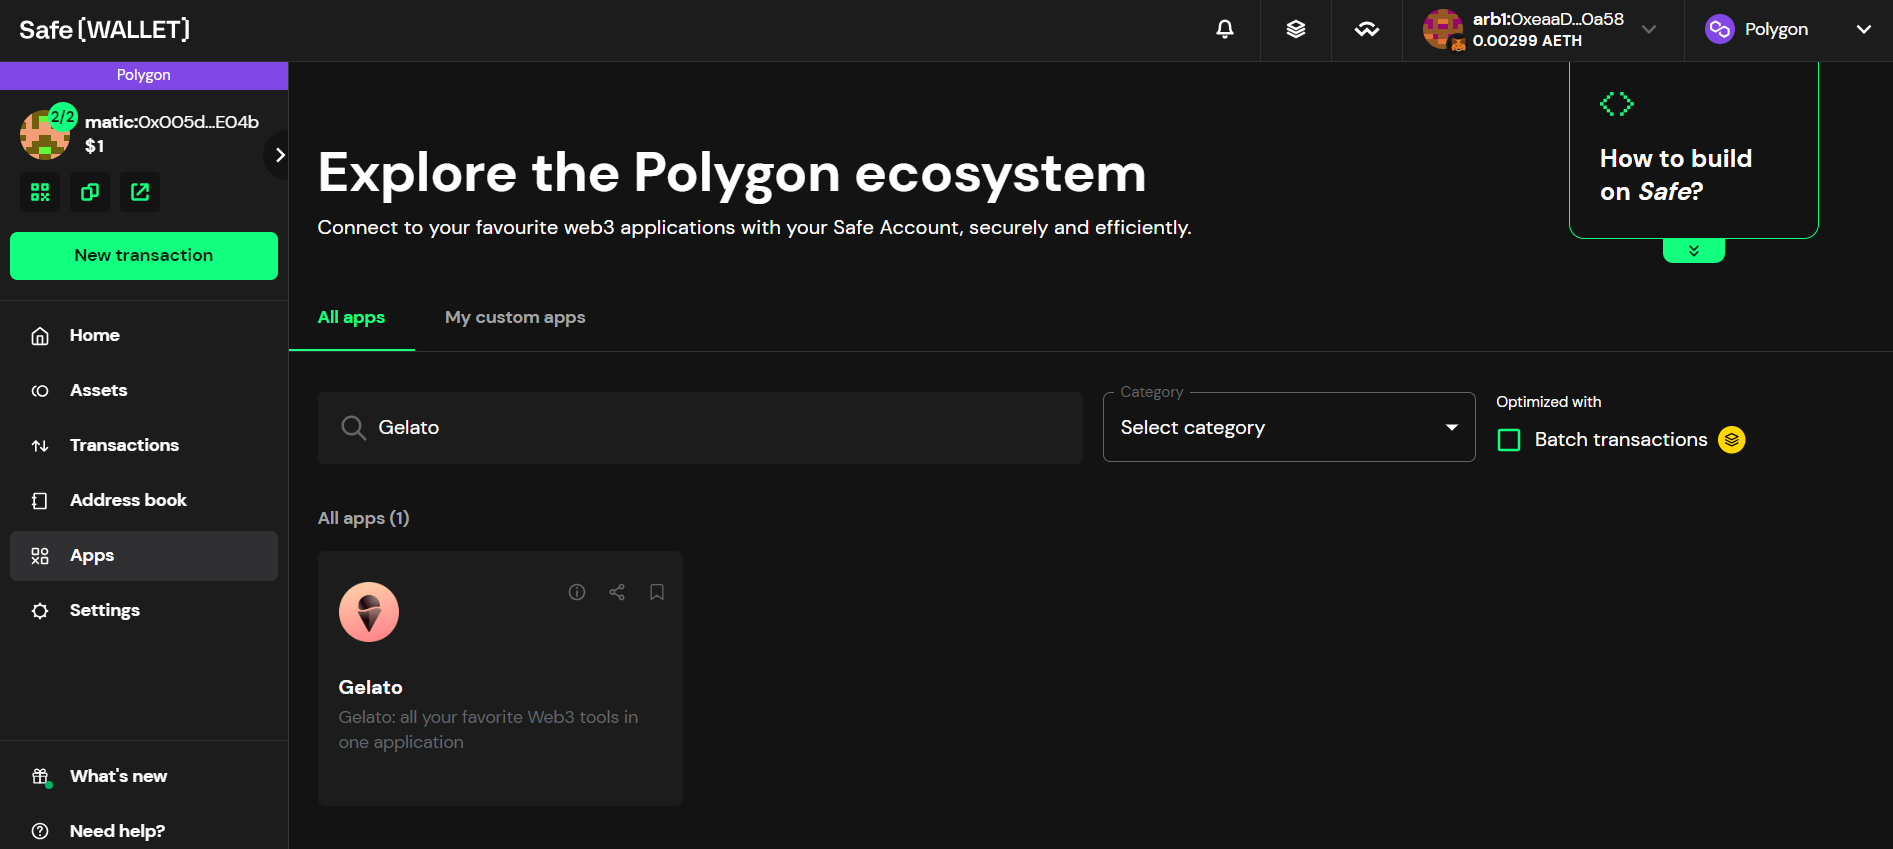Screen dimensions: 1893x849
Task: Click the What's new gift icon
Action: (x=40, y=777)
